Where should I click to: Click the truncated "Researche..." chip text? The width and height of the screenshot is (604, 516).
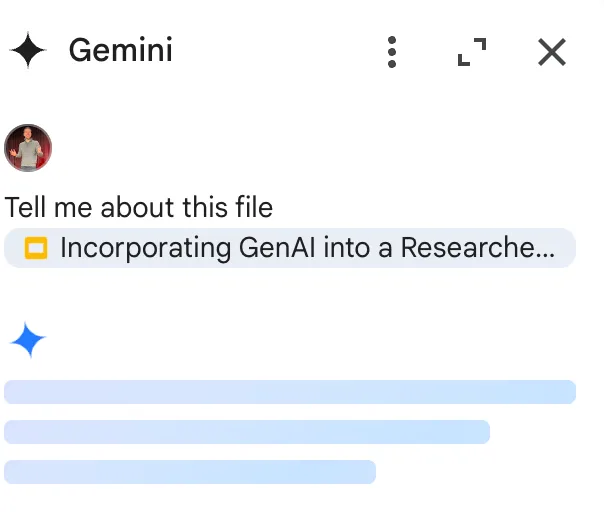click(x=477, y=248)
